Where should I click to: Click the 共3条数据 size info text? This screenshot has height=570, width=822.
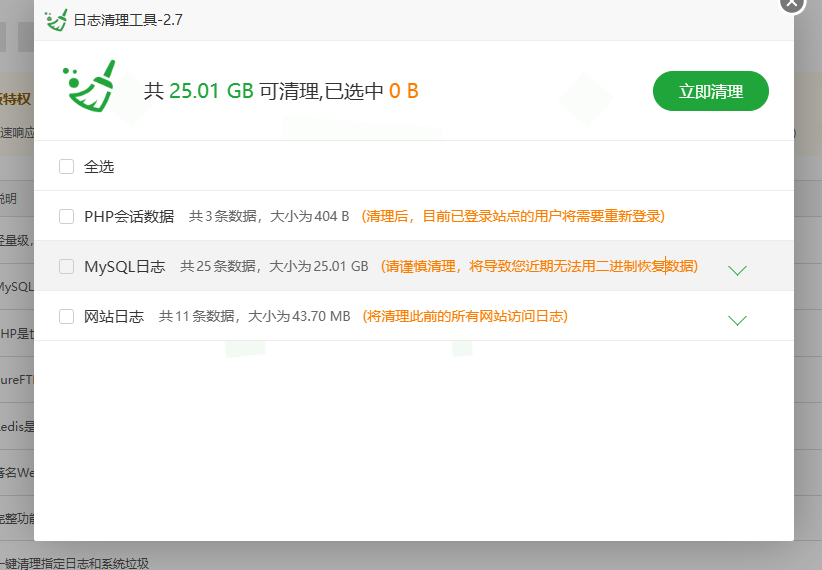point(269,216)
